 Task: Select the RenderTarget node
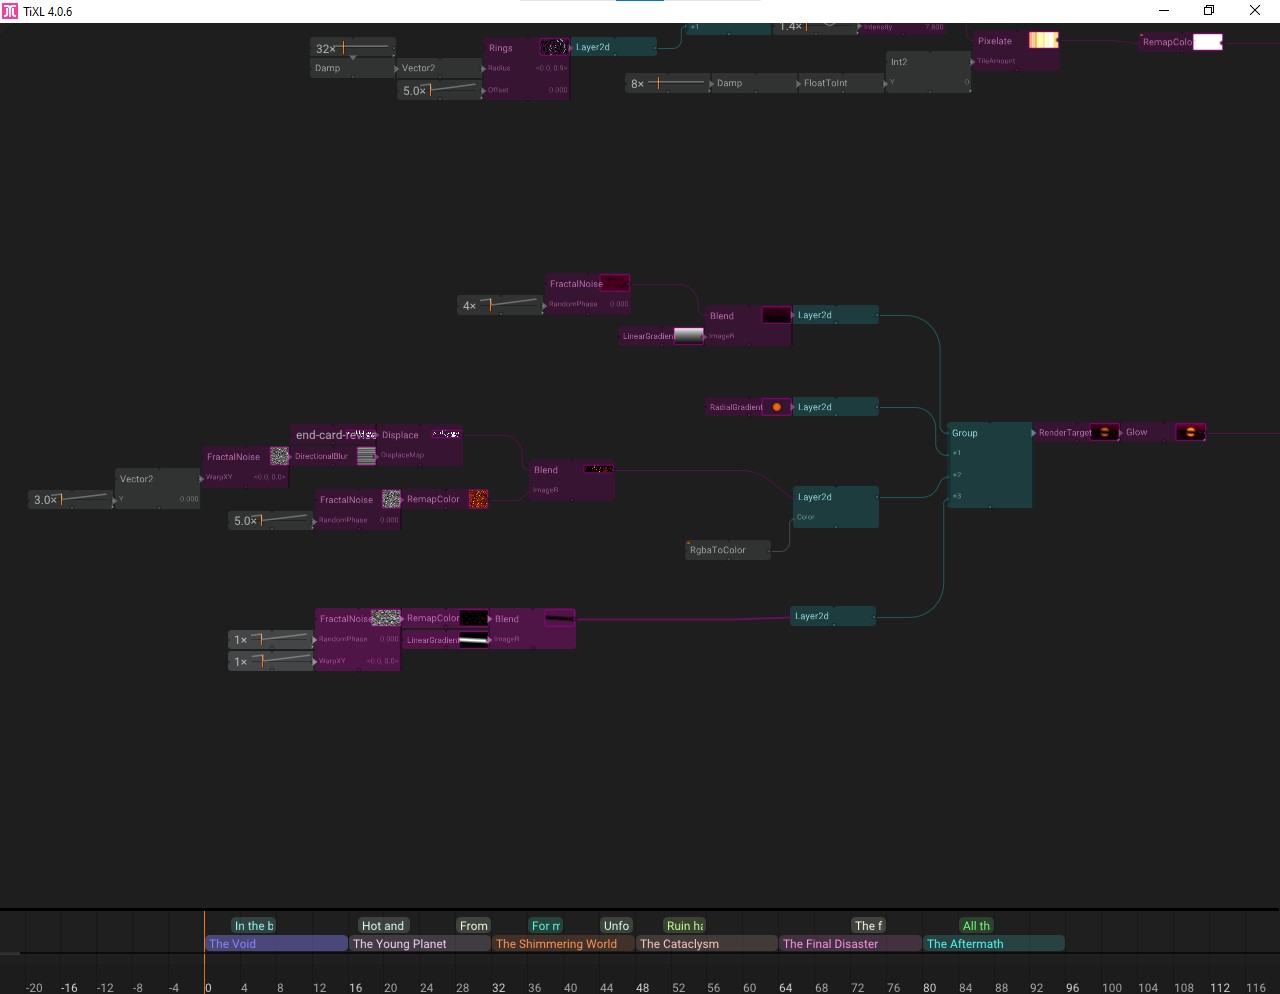1064,432
